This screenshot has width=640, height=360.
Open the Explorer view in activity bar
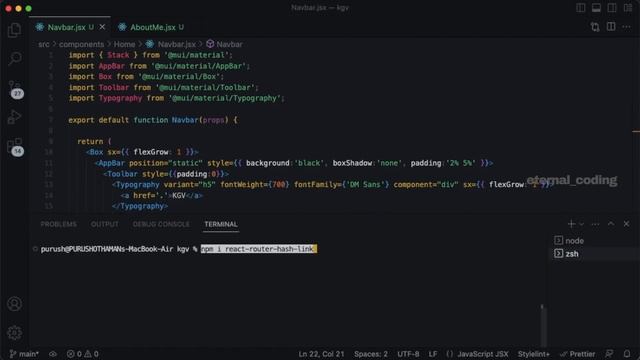(x=15, y=30)
